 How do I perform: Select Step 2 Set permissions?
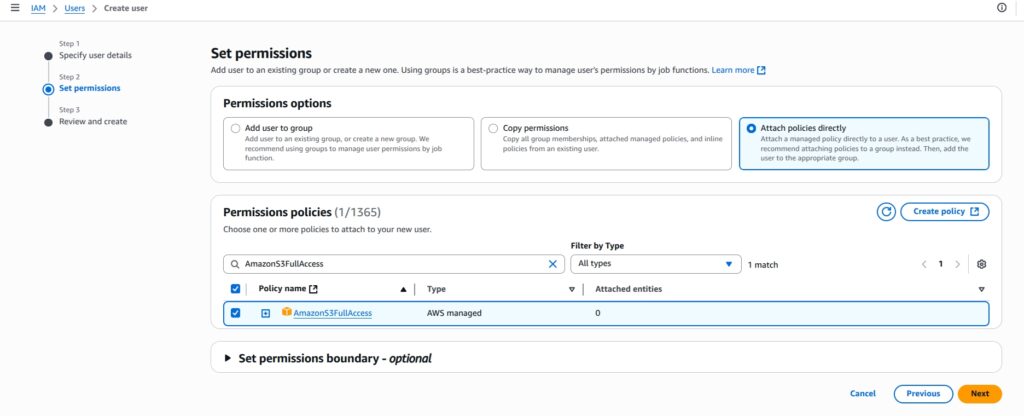pos(89,88)
